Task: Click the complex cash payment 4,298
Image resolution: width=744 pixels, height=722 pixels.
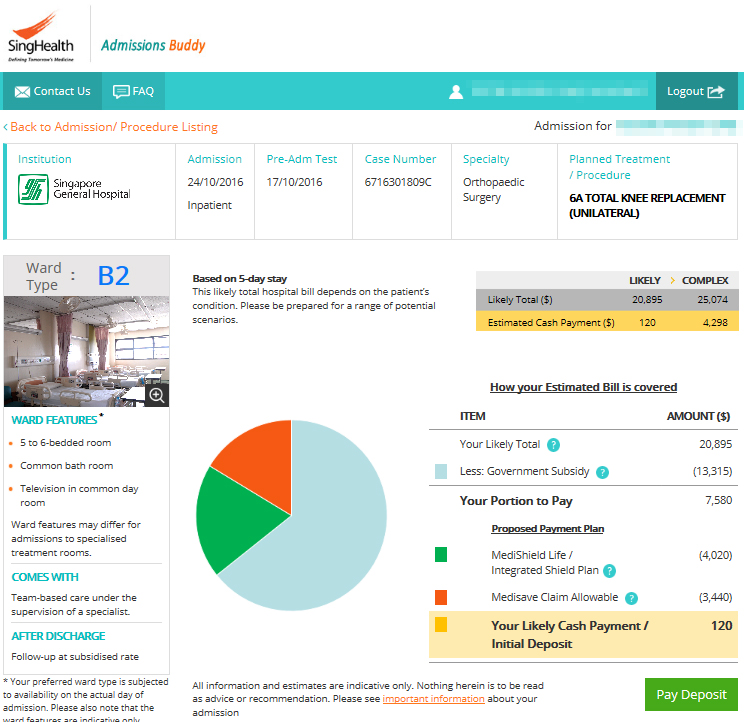Action: [715, 323]
